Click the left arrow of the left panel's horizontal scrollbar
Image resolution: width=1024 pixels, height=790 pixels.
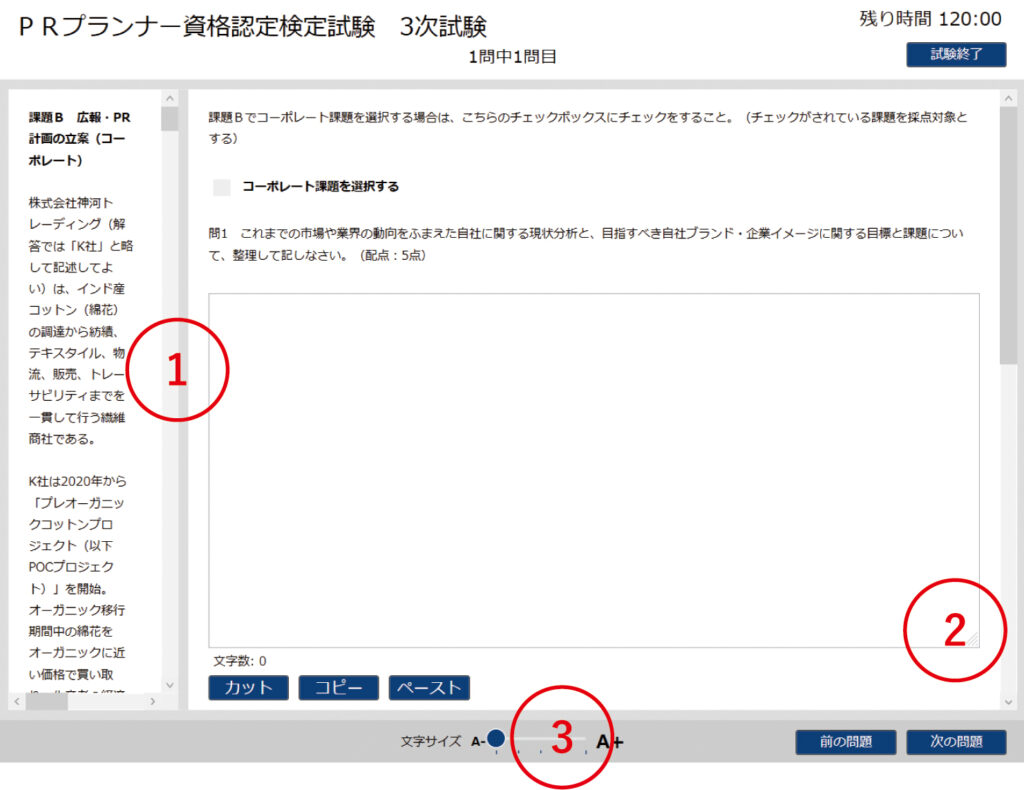click(x=18, y=702)
